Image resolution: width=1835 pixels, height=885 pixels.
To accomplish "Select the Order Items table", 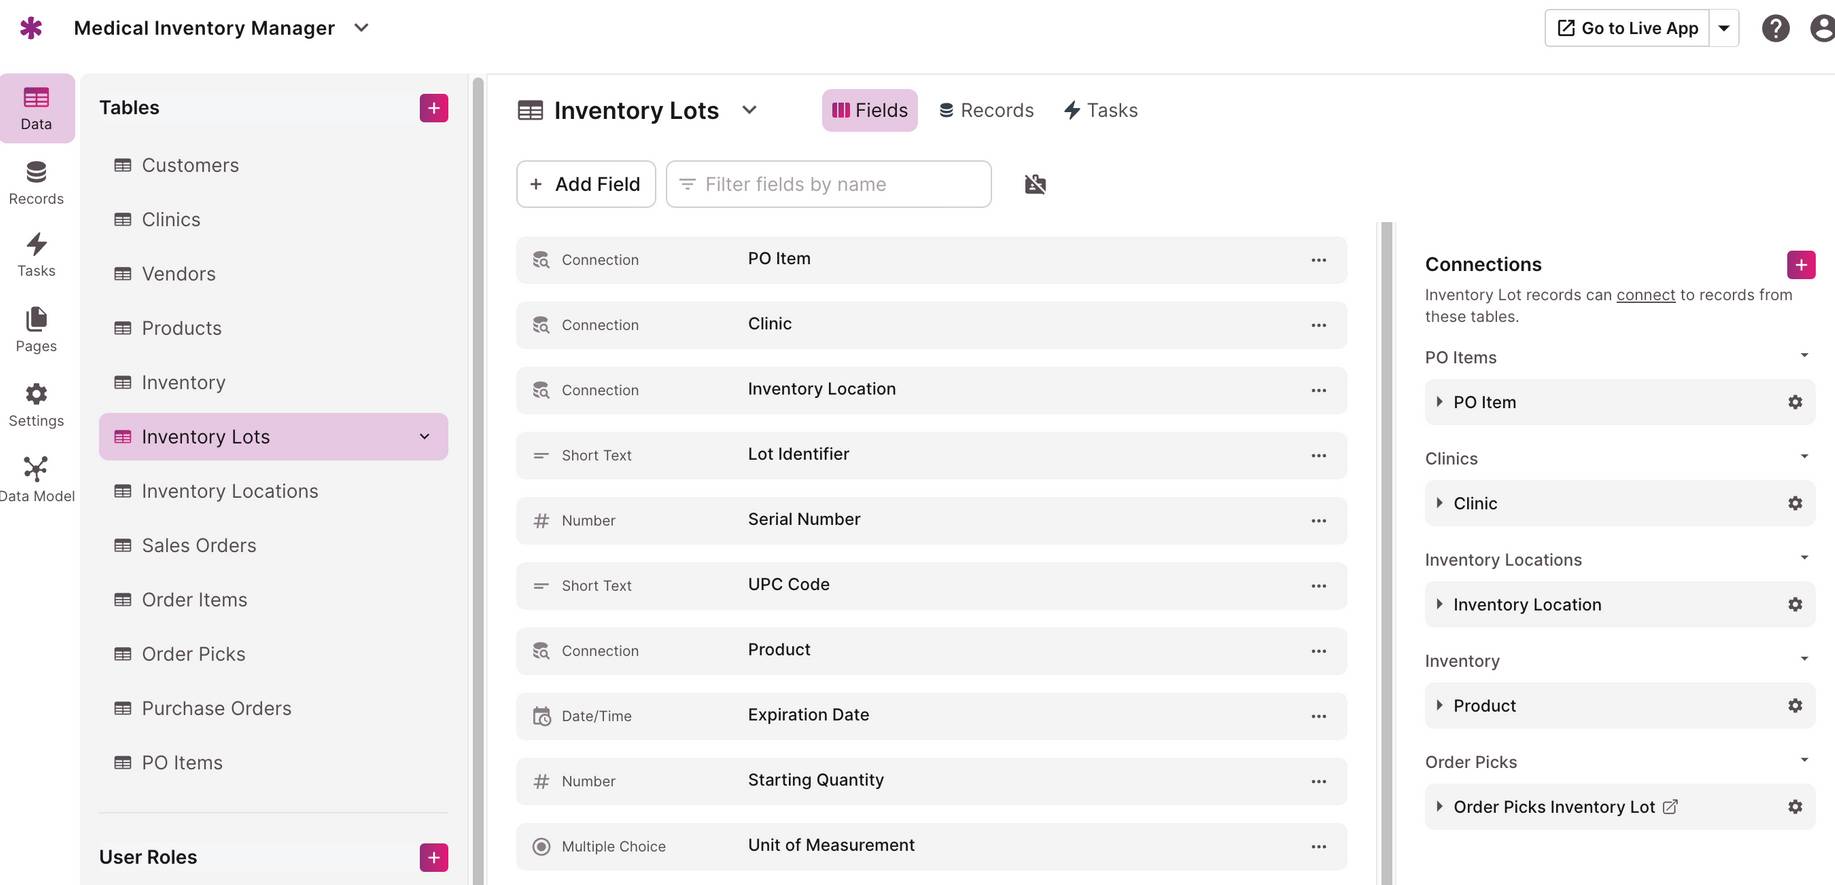I will click(273, 600).
